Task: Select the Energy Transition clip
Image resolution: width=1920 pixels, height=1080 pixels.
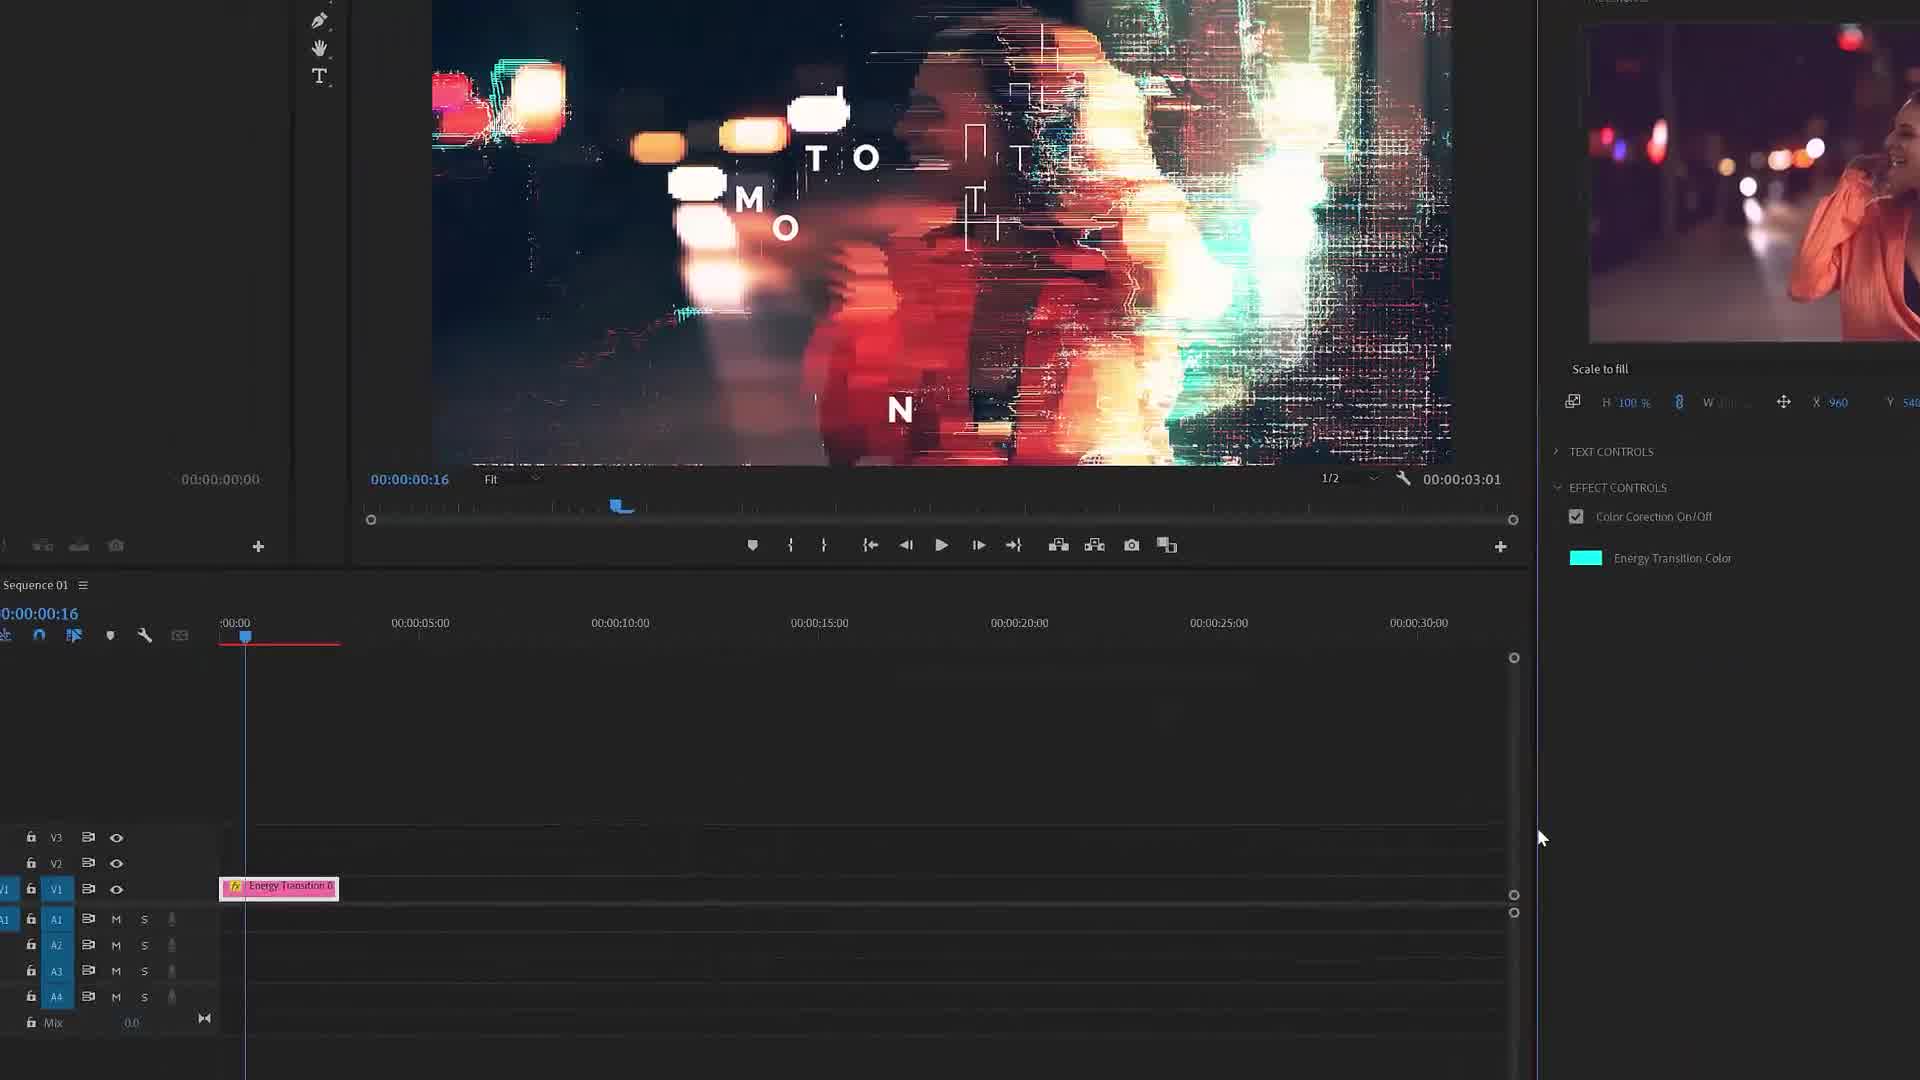Action: tap(279, 888)
